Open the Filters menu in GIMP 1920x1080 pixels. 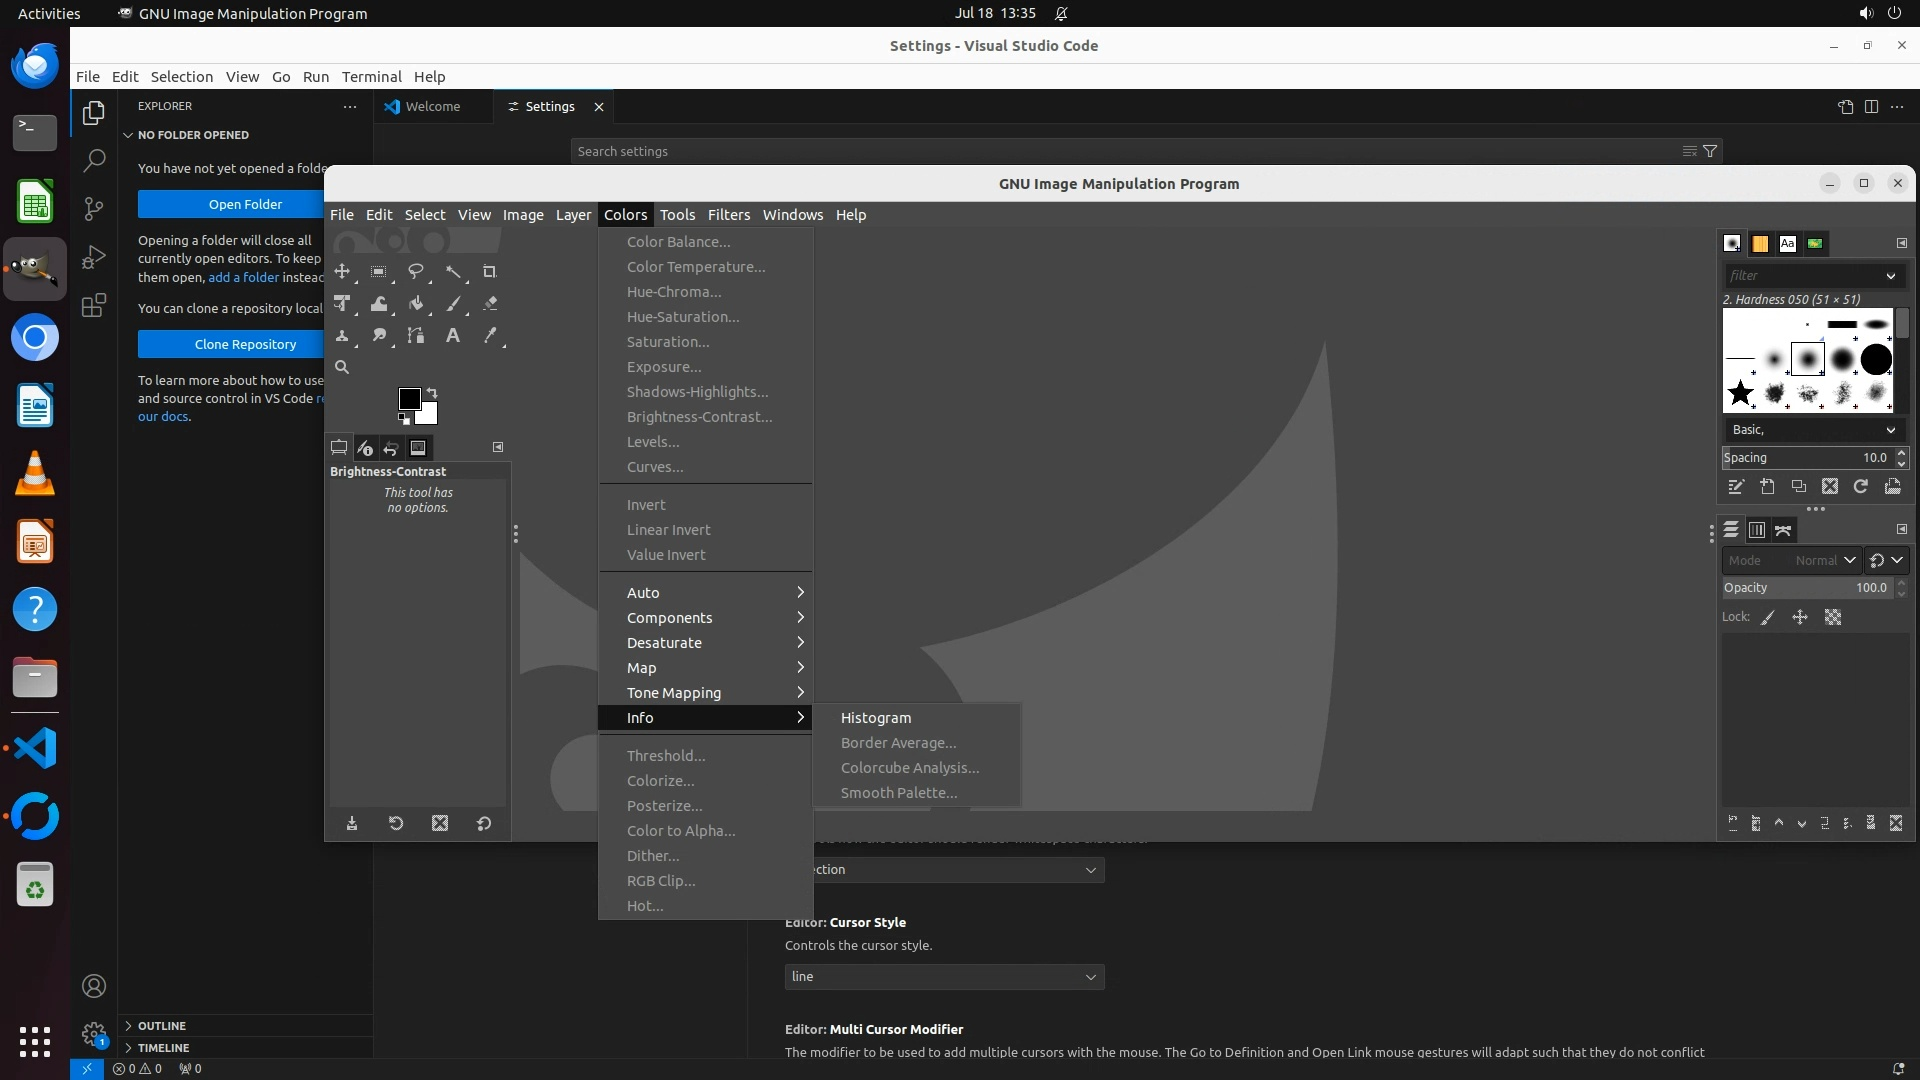728,215
